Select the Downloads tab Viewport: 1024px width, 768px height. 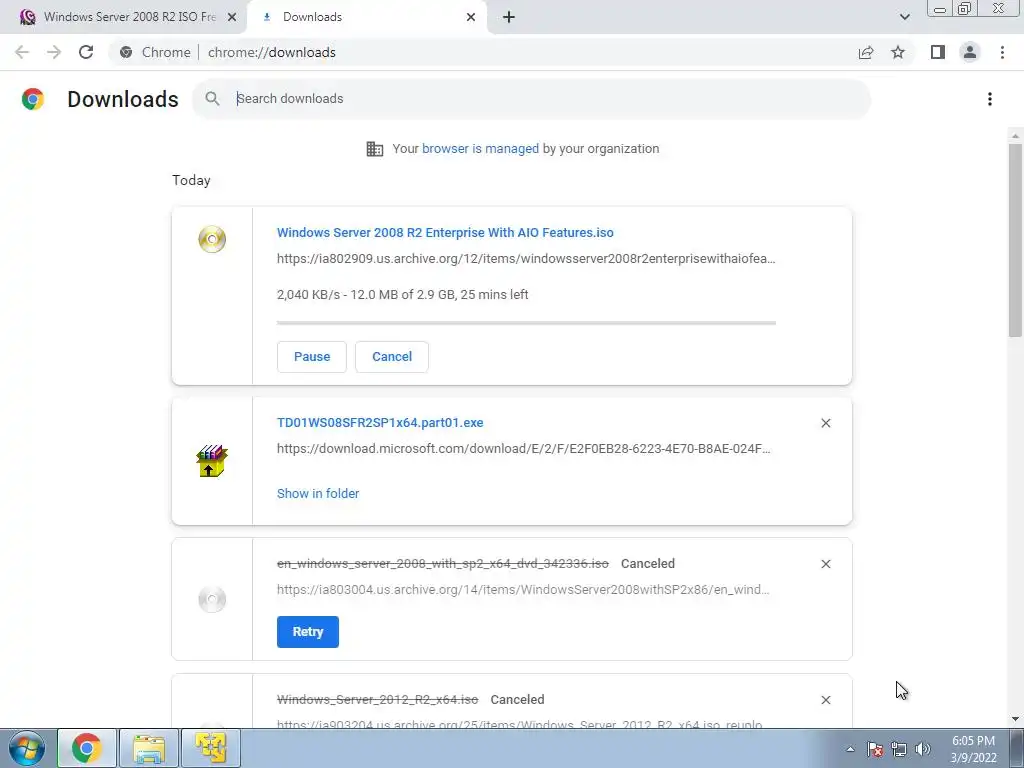[369, 17]
